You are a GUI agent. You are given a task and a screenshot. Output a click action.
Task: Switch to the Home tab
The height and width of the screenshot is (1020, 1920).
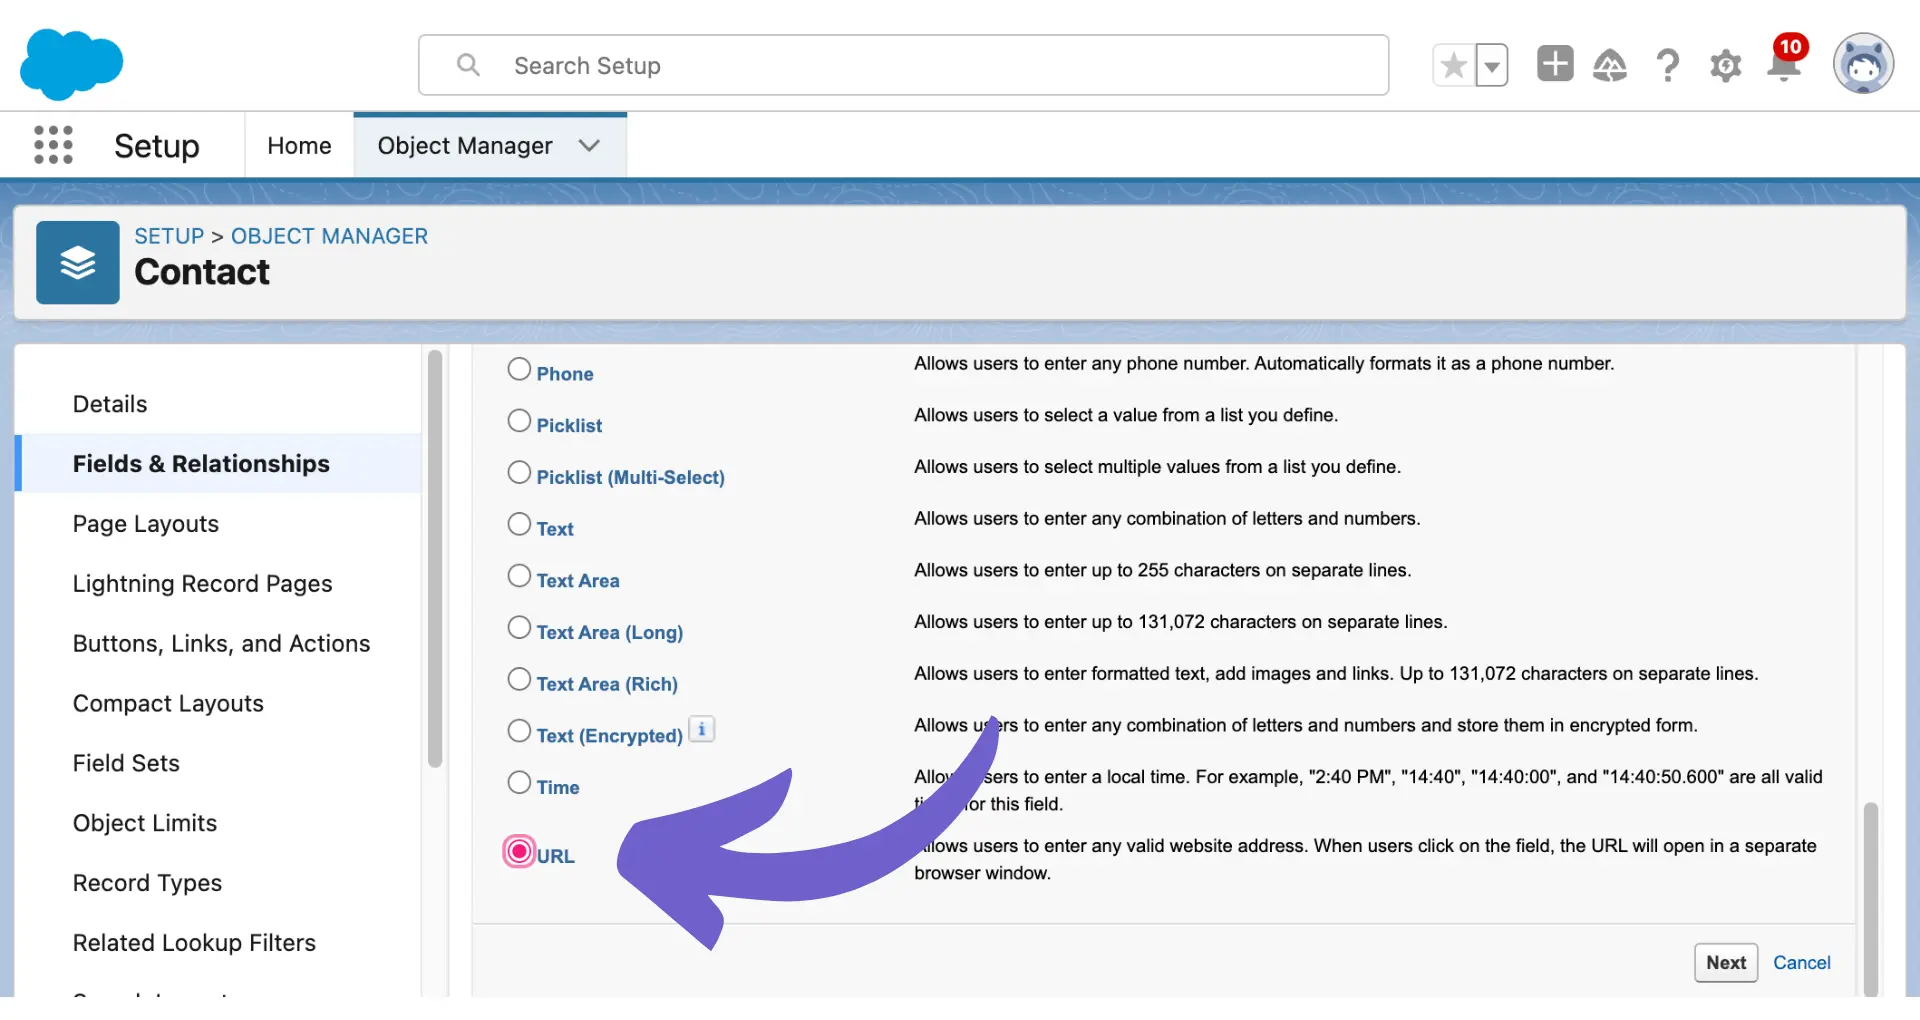click(299, 146)
